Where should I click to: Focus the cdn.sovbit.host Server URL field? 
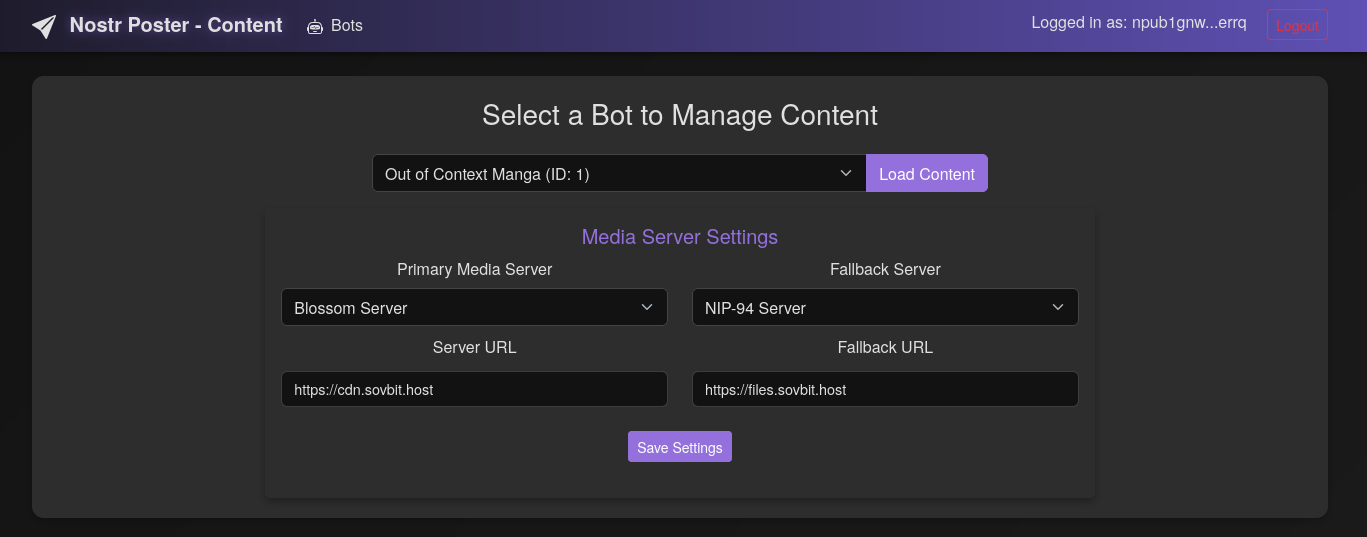click(474, 389)
